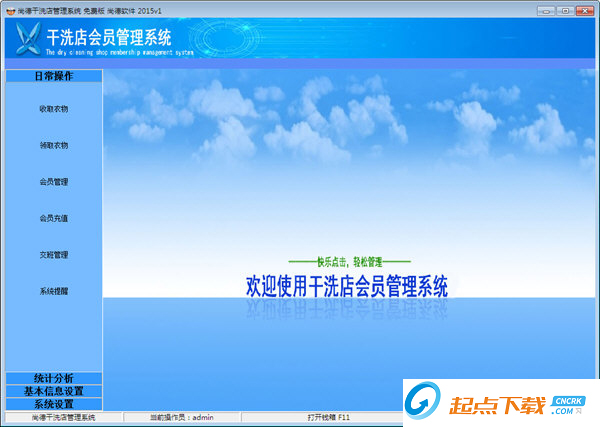Click the app icon in the title bar

click(10, 11)
